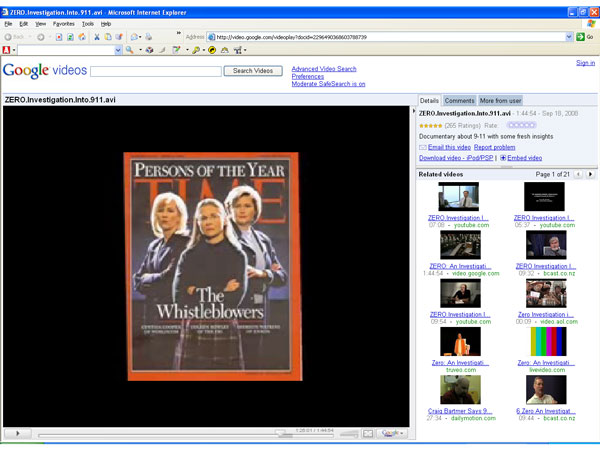
Task: Click the IE Back navigation button
Action: tap(14, 36)
